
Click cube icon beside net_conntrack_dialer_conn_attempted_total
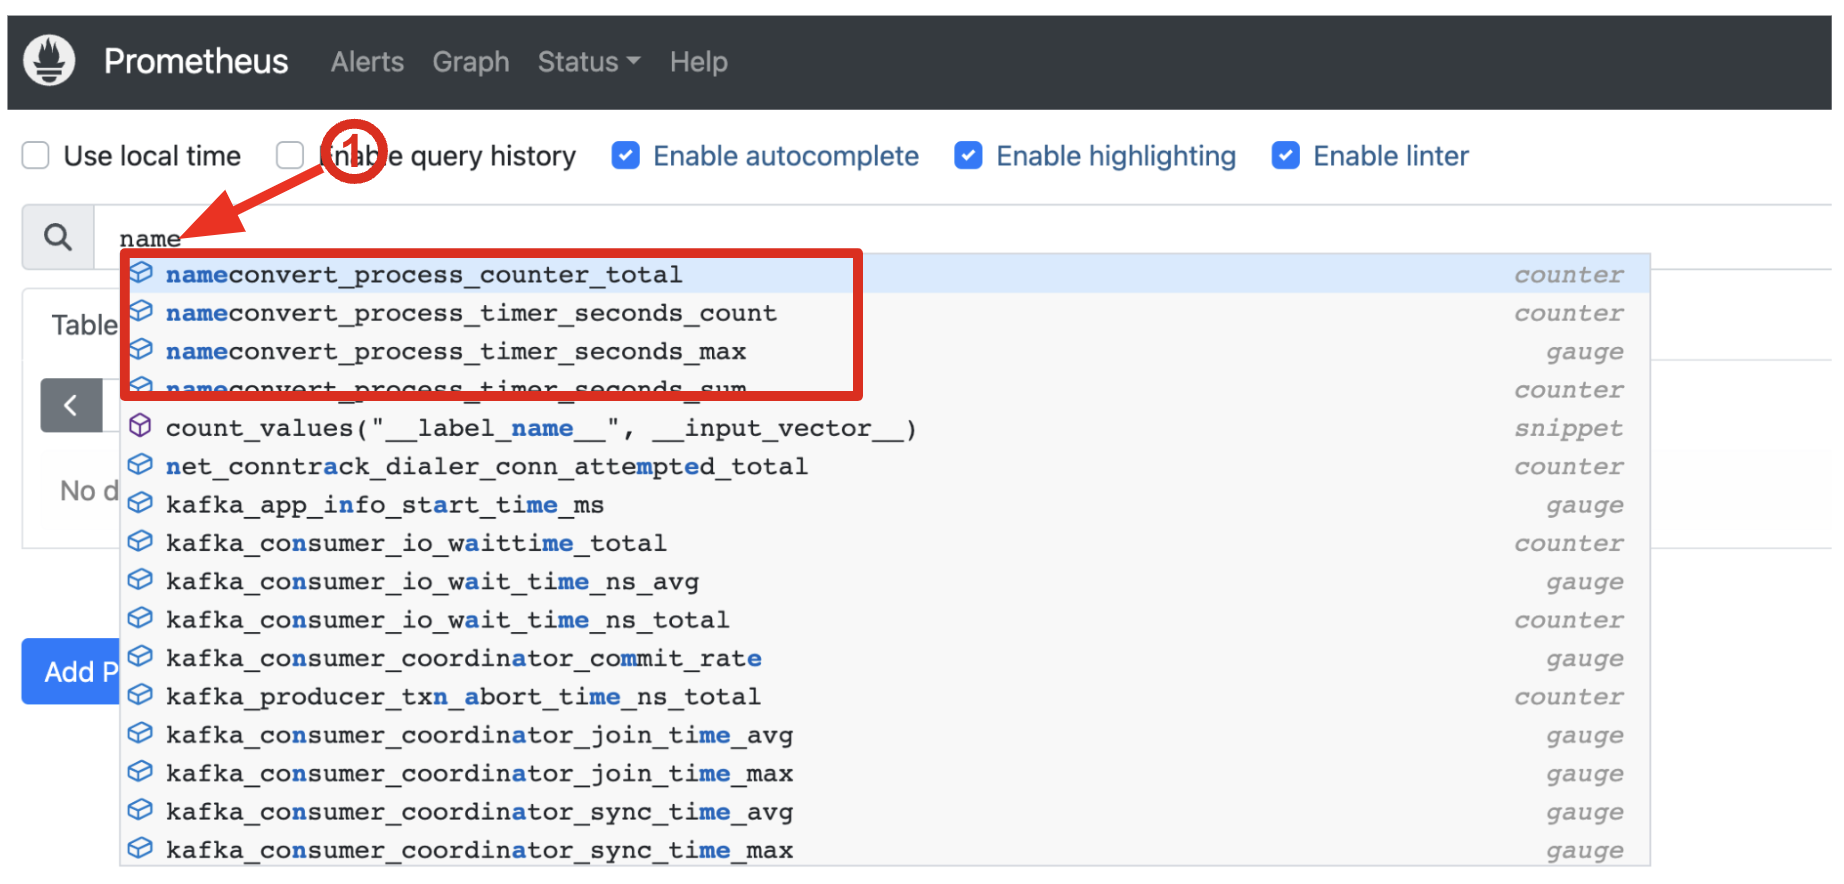point(141,465)
